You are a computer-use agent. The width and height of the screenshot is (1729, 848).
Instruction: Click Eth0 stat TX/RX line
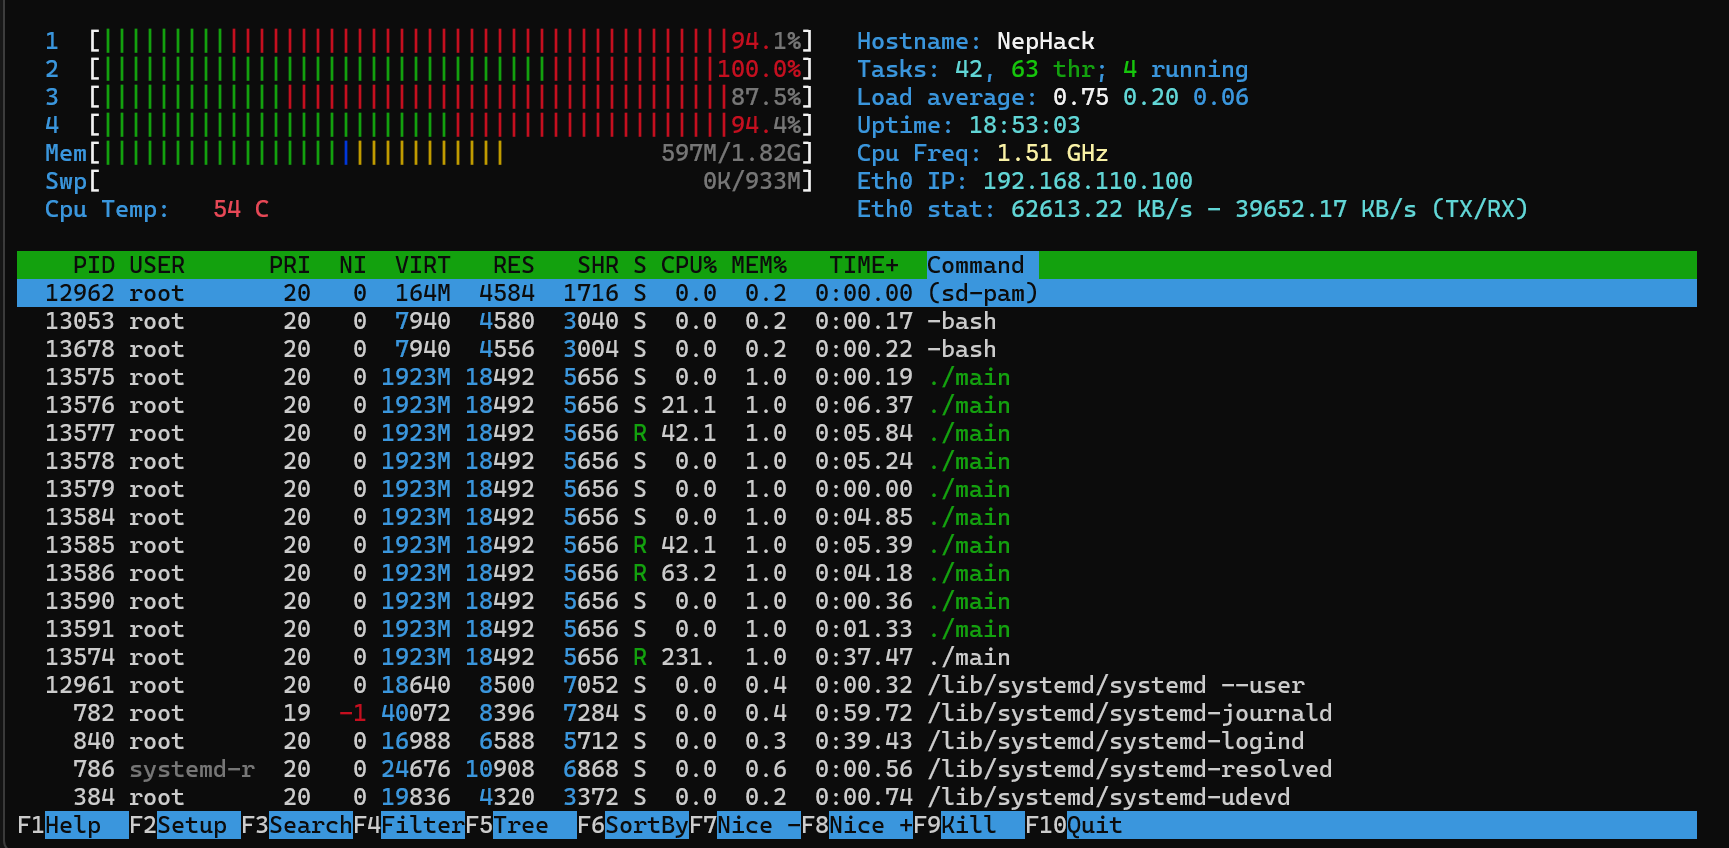[x=1193, y=209]
